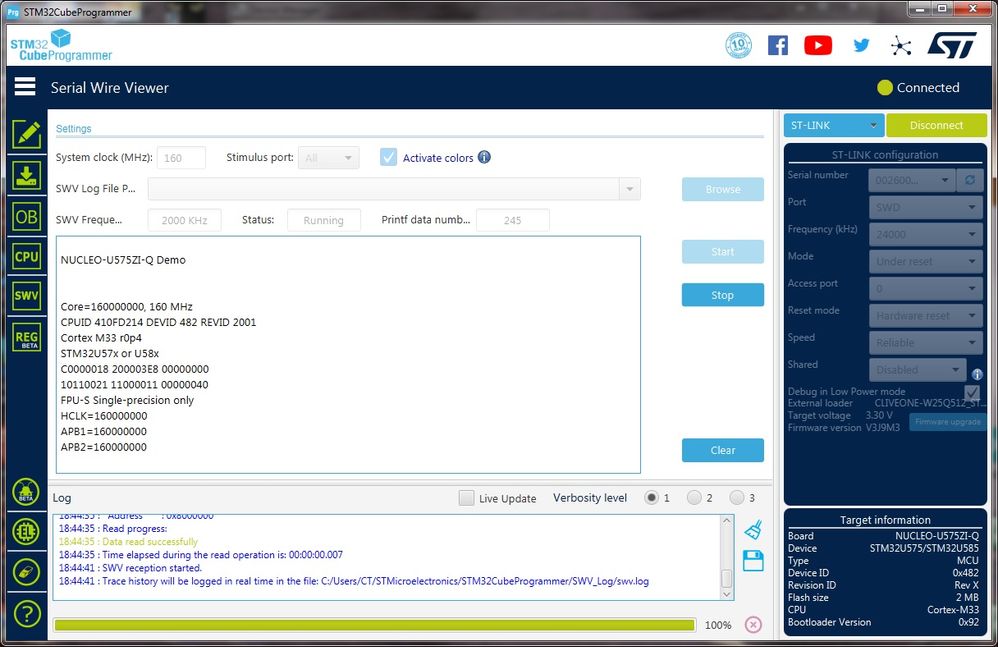Open the Reset mode dropdown

tap(925, 316)
